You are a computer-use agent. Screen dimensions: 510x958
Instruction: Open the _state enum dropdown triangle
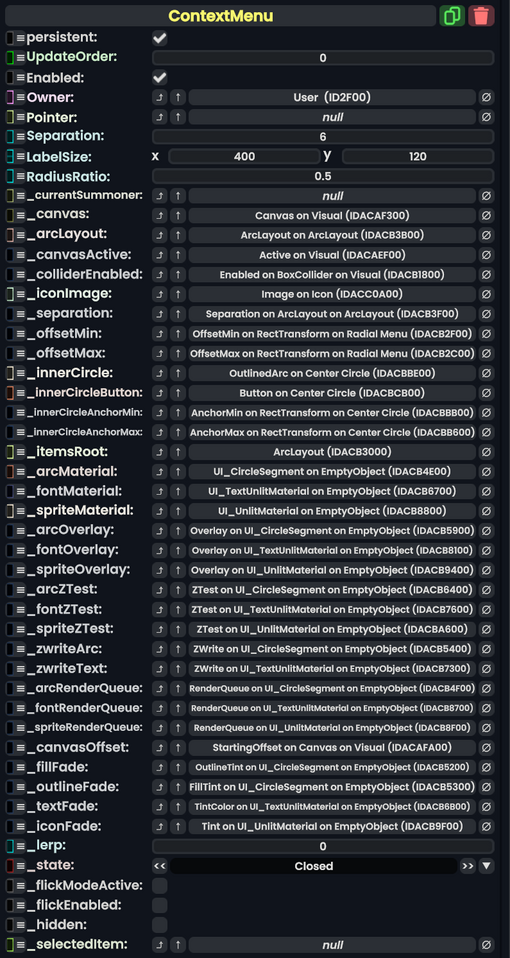tap(486, 866)
